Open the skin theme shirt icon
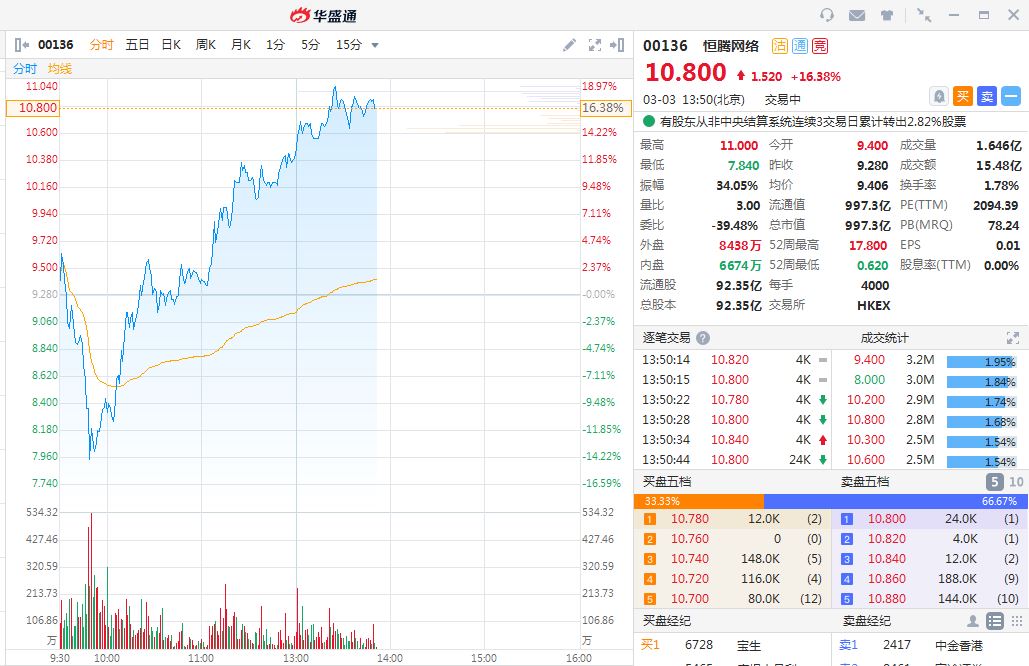 [887, 15]
